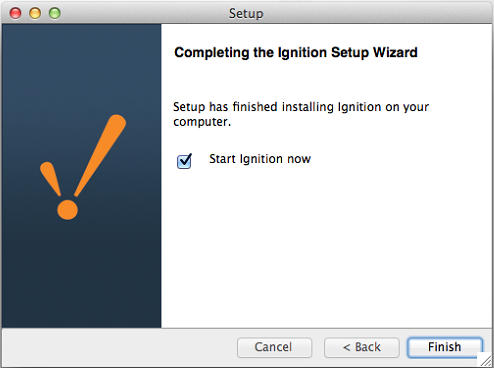Viewport: 494px width, 368px height.
Task: Go back with the < Back button
Action: 362,347
